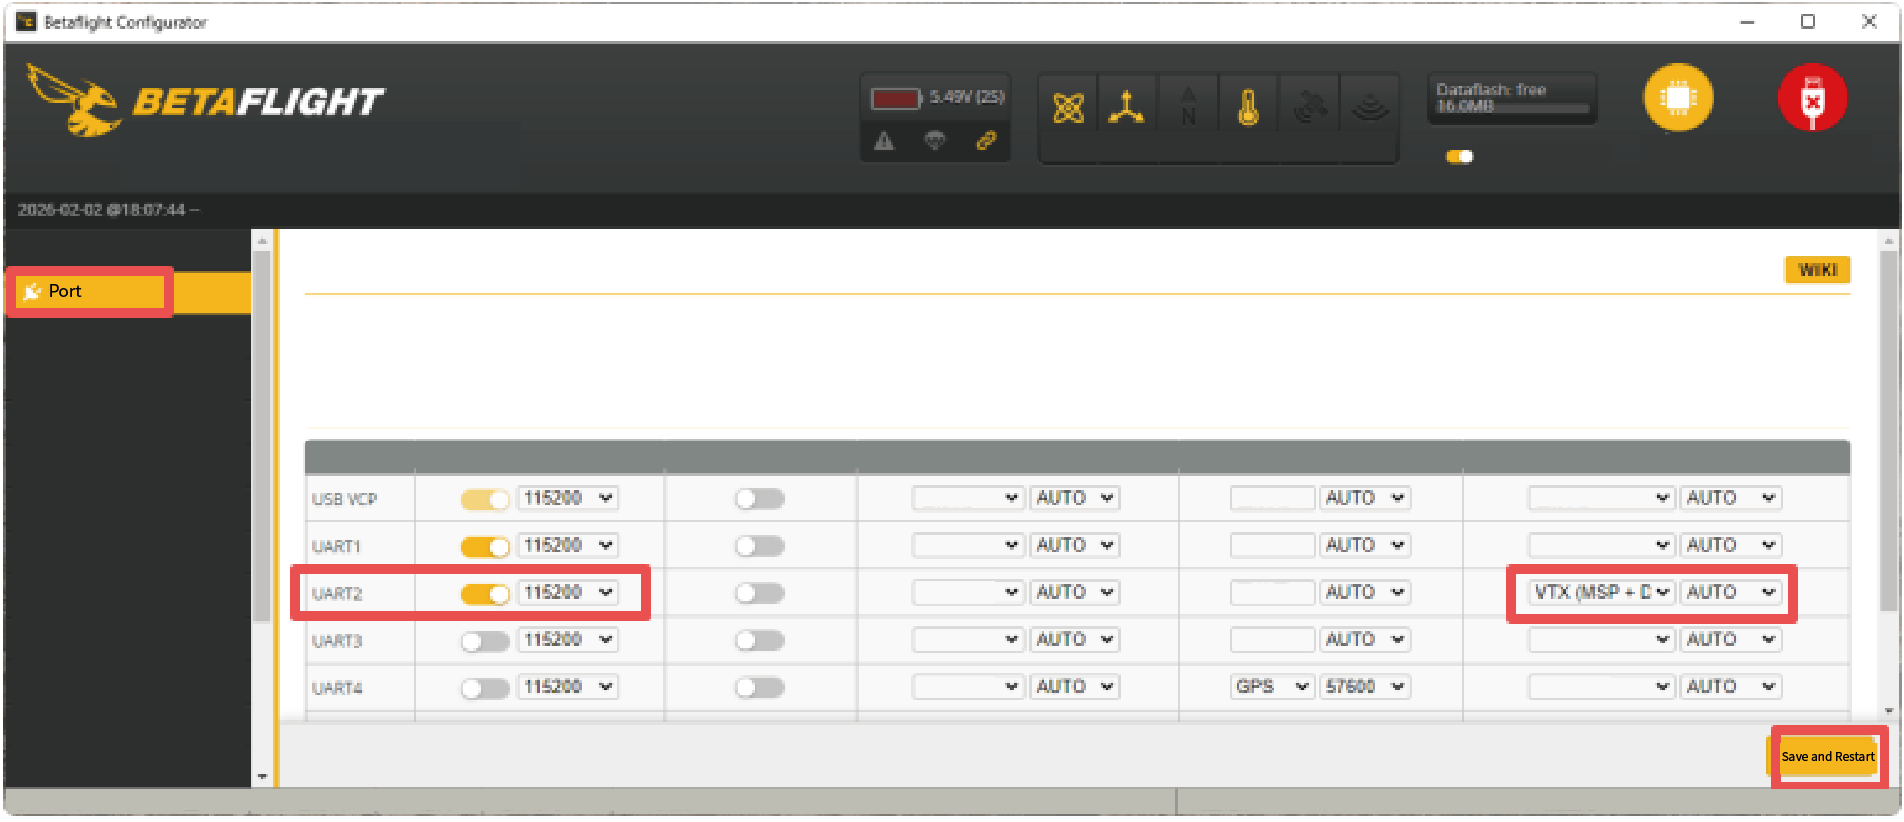Viewport: 1904px width, 822px height.
Task: Click the Save and Restart button
Action: point(1827,757)
